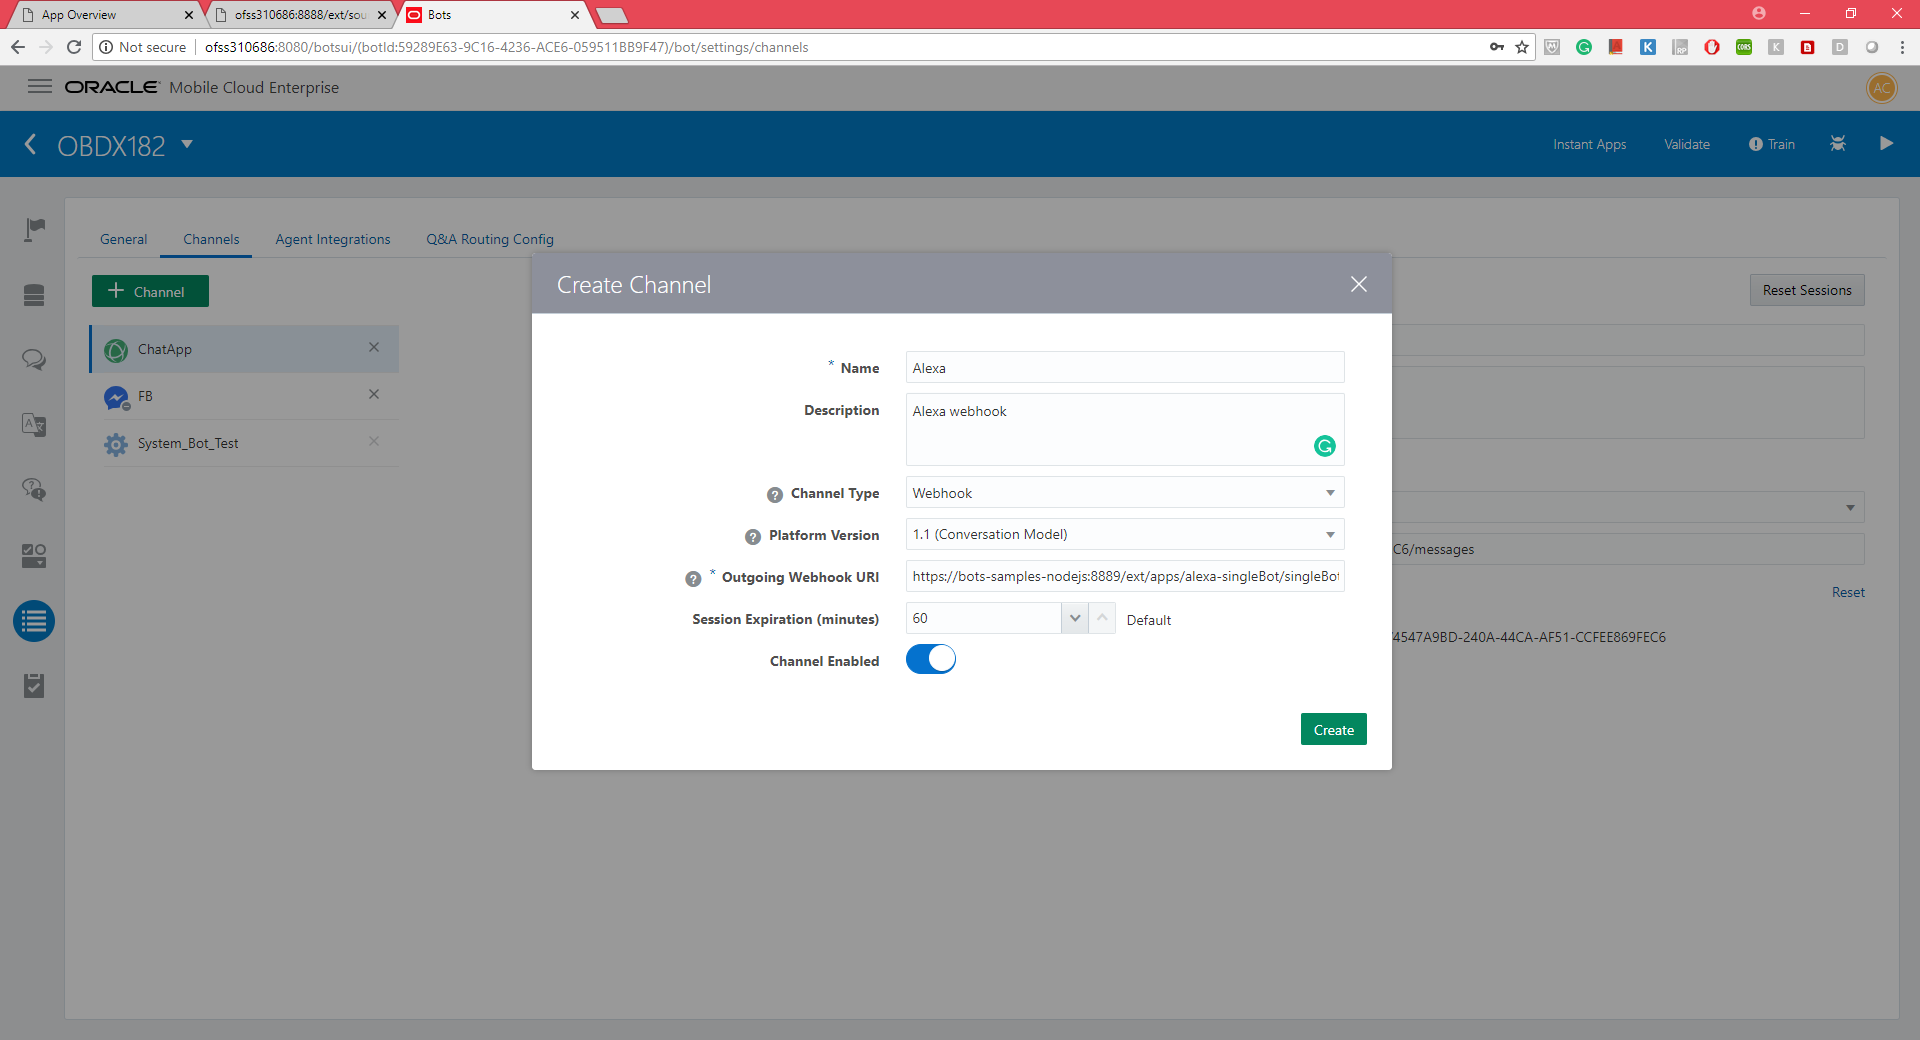Bookmark this page with the star
This screenshot has width=1920, height=1040.
[x=1522, y=47]
